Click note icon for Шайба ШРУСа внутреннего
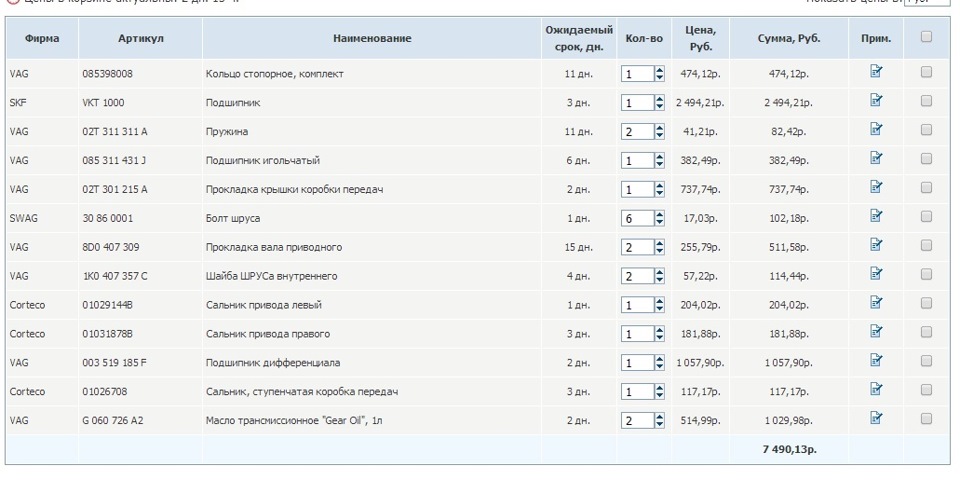 876,274
